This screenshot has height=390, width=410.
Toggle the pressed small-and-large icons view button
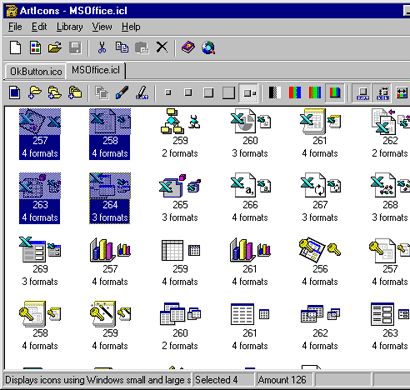tap(249, 93)
